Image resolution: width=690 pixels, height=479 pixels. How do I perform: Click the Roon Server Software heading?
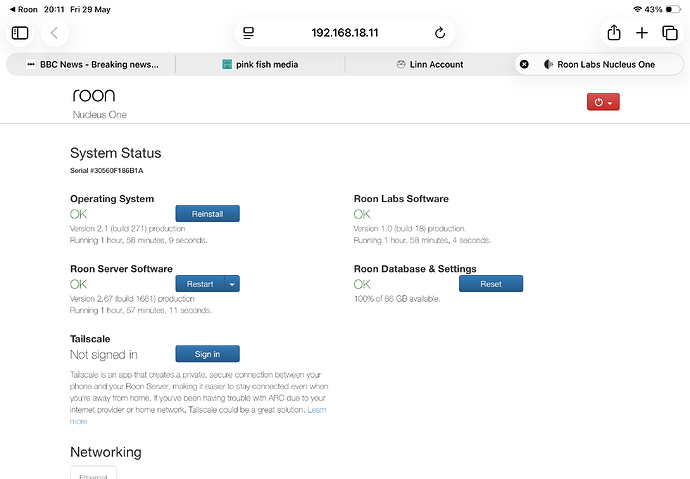[x=121, y=269]
